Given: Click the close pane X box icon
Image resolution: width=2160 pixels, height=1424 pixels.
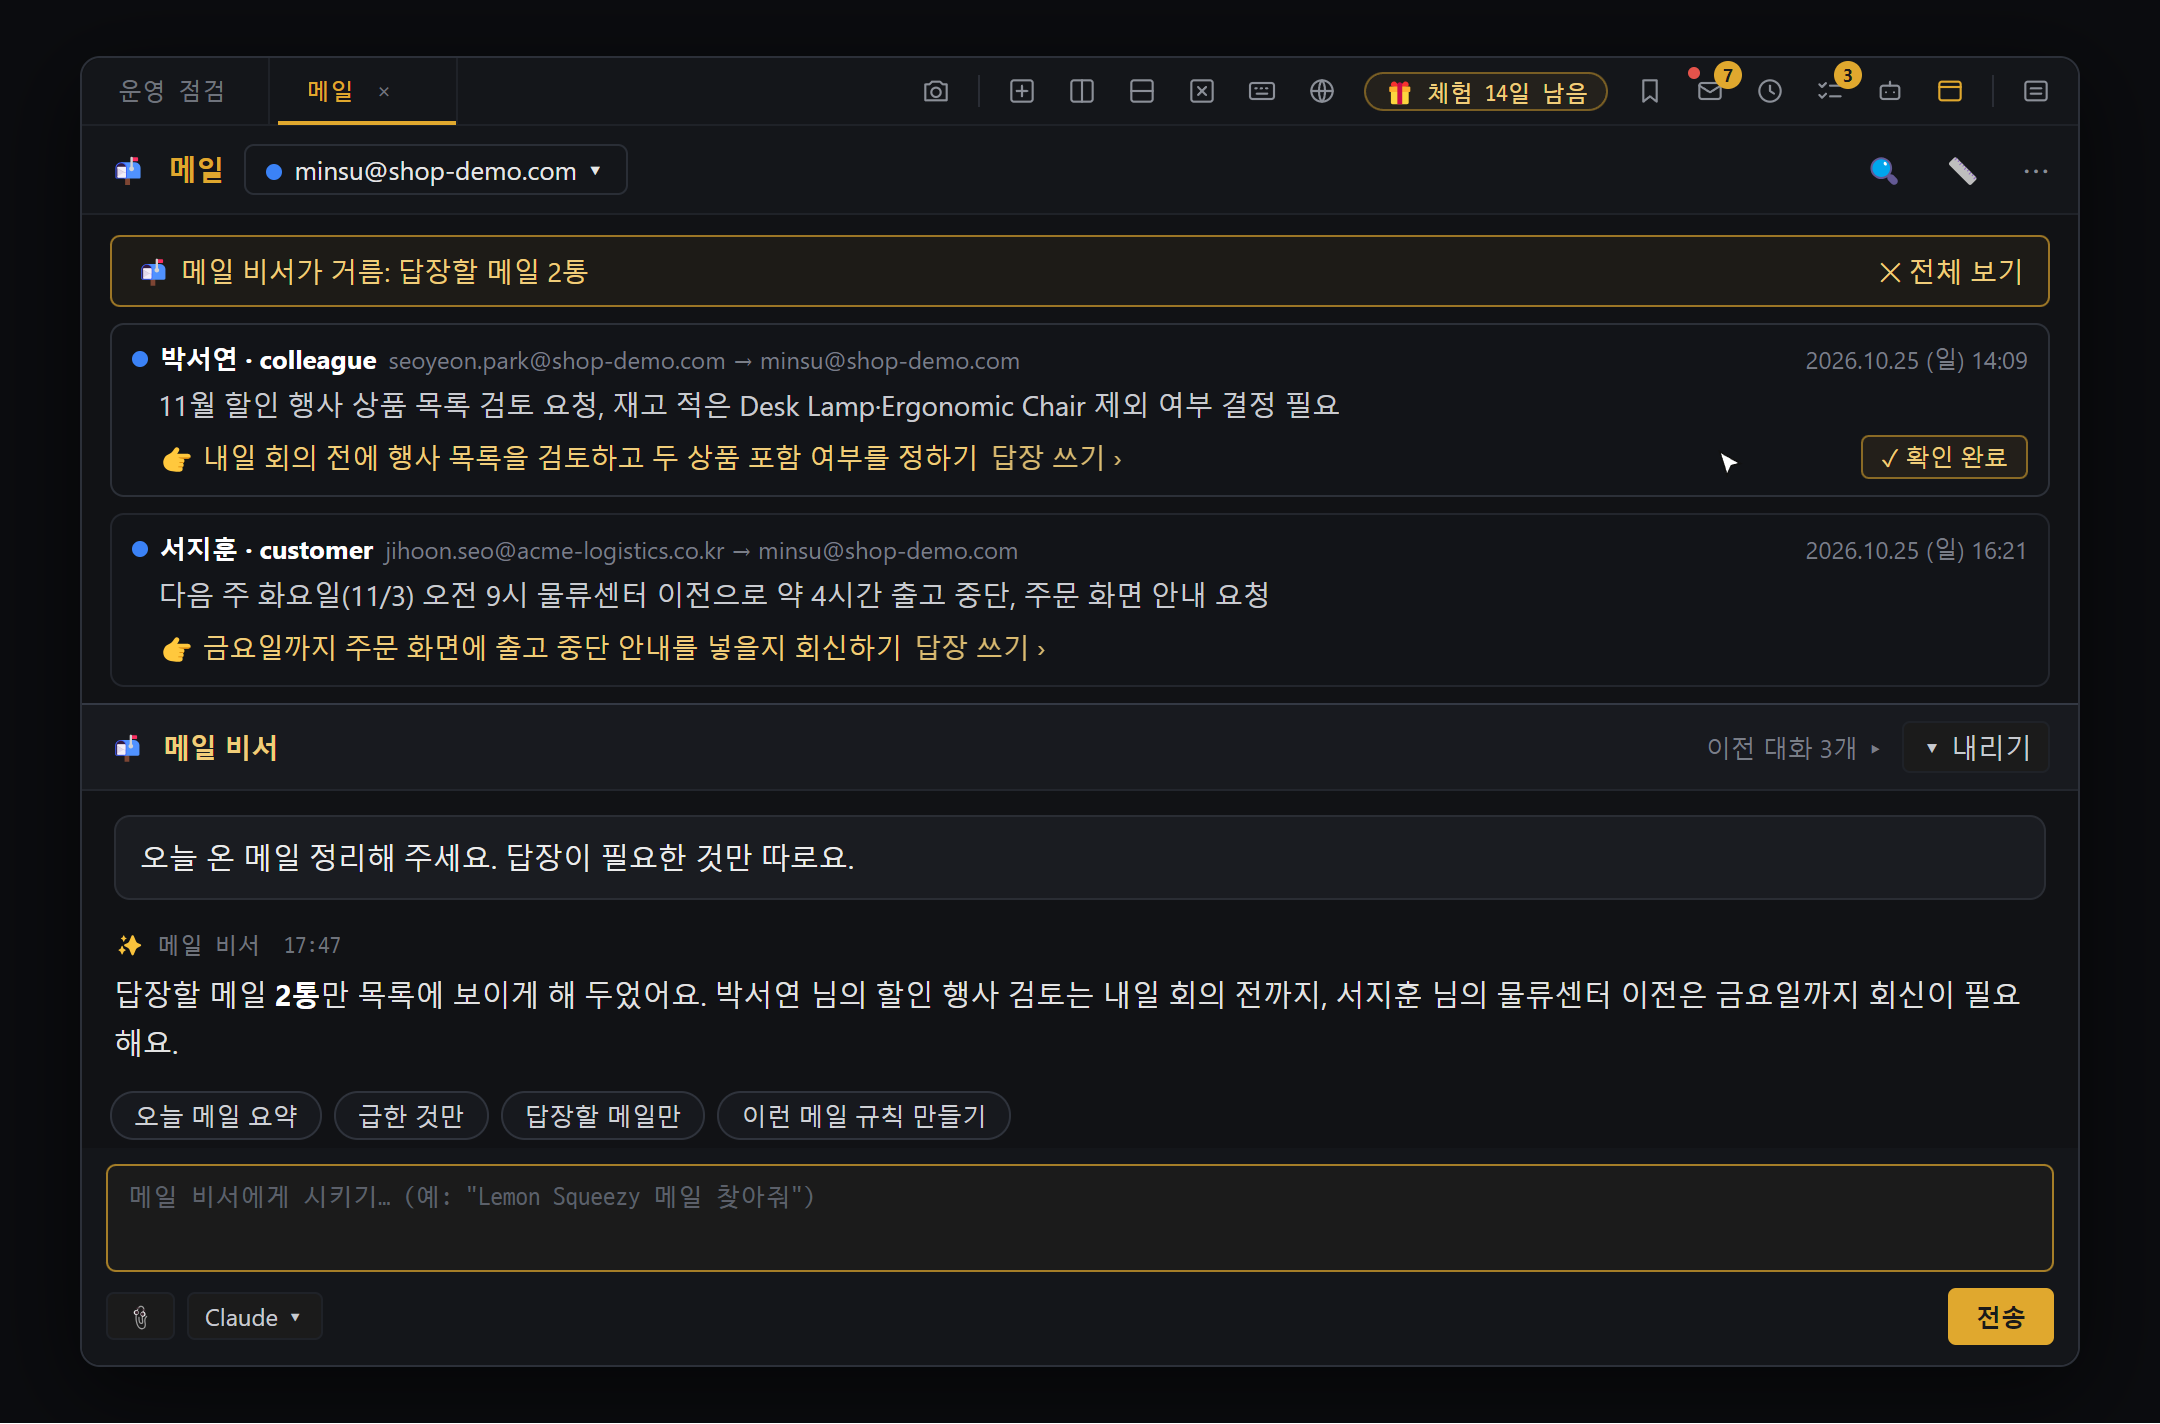Looking at the screenshot, I should [1202, 91].
